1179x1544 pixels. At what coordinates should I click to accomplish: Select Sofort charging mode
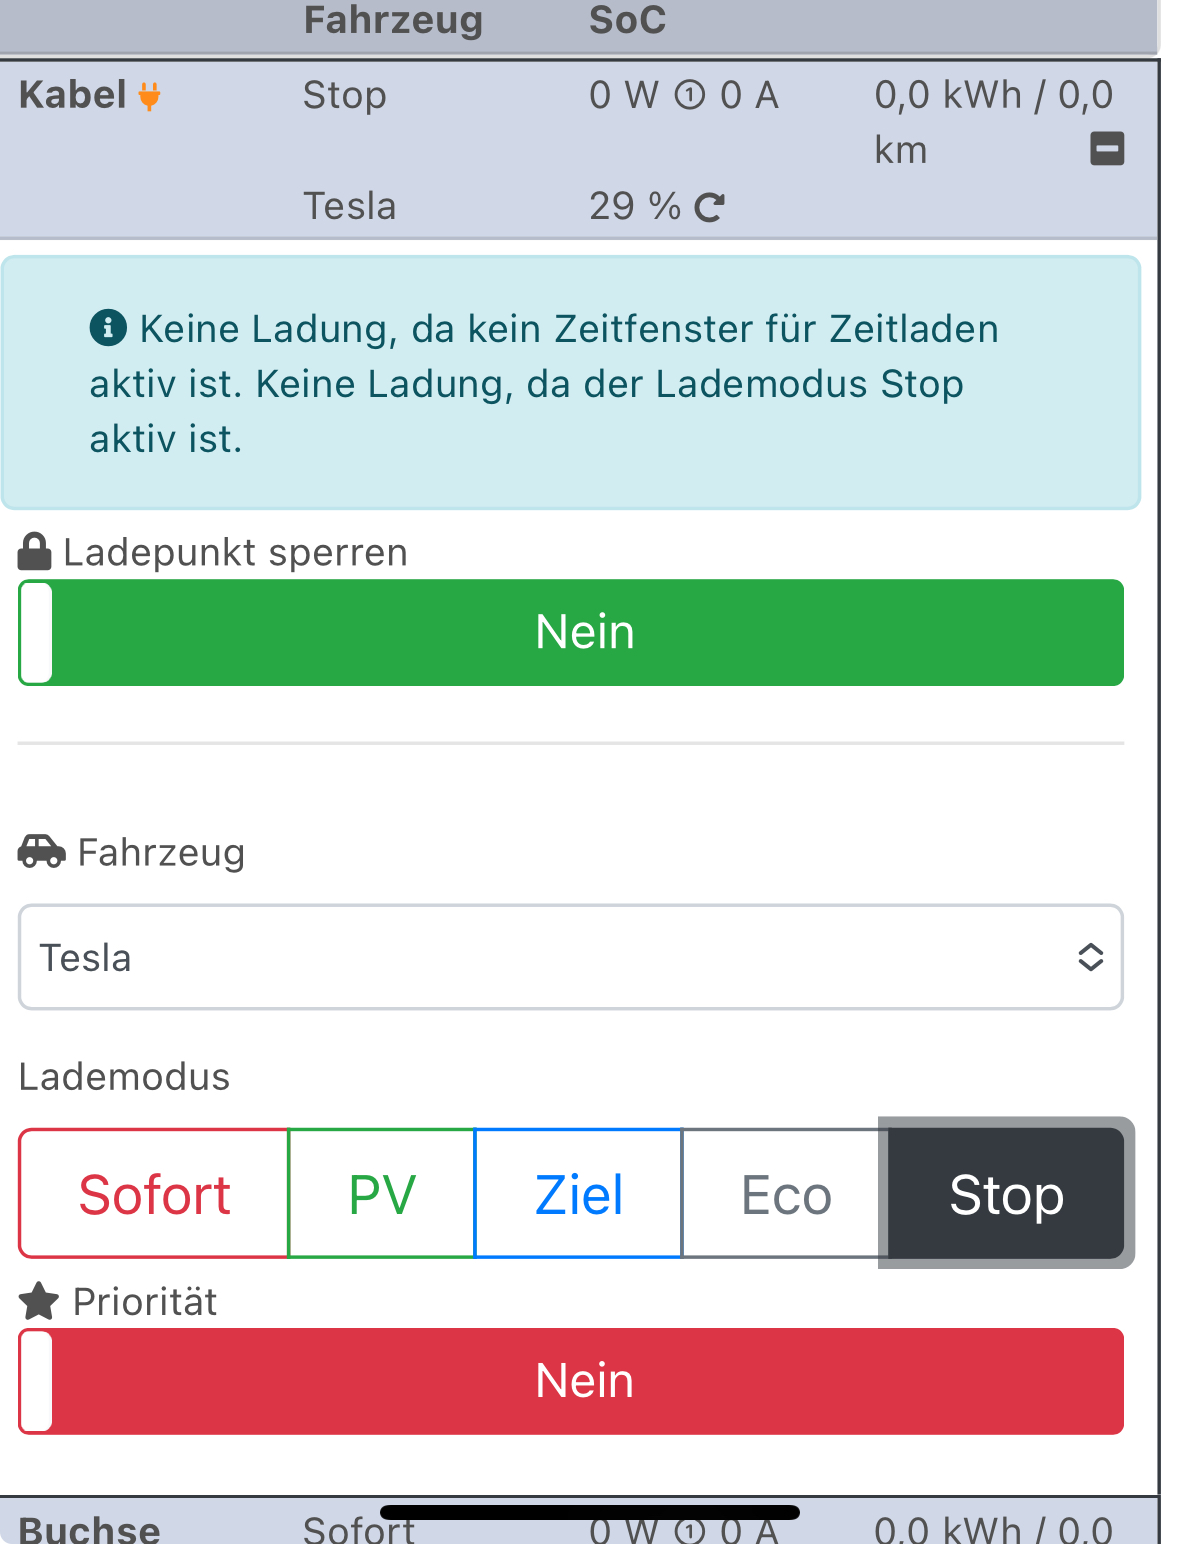tap(154, 1194)
